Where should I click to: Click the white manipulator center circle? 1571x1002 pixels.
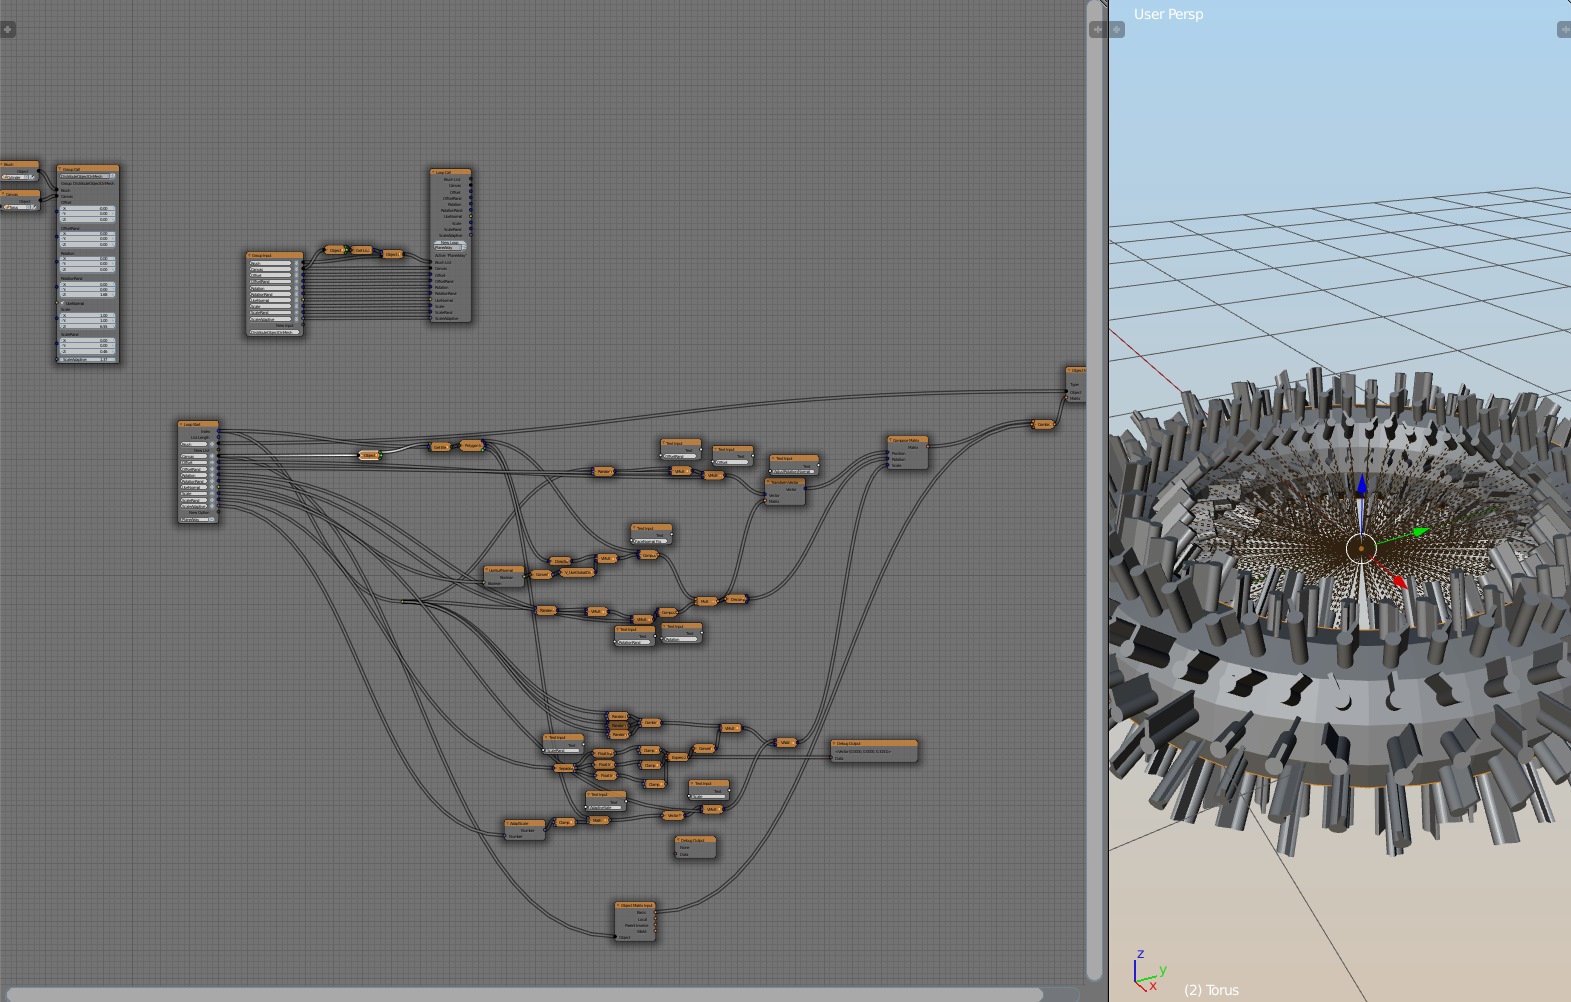tap(1361, 548)
